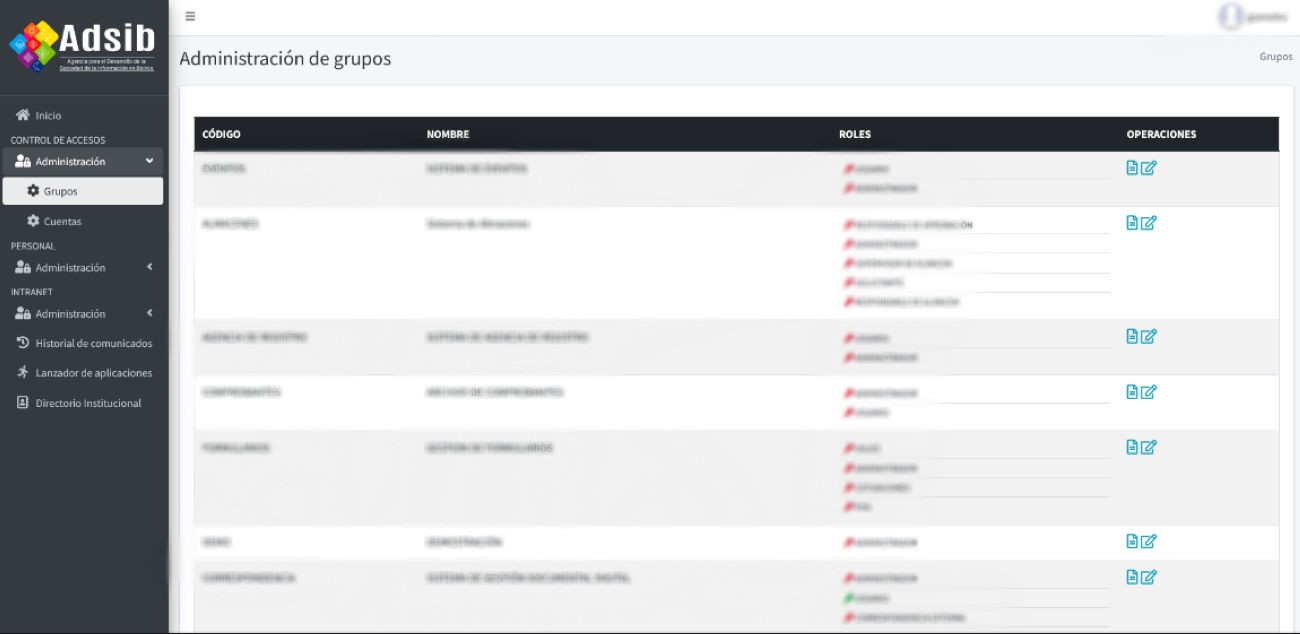Image resolution: width=1300 pixels, height=634 pixels.
Task: Open Lanzador de aplicaciones
Action: (93, 373)
